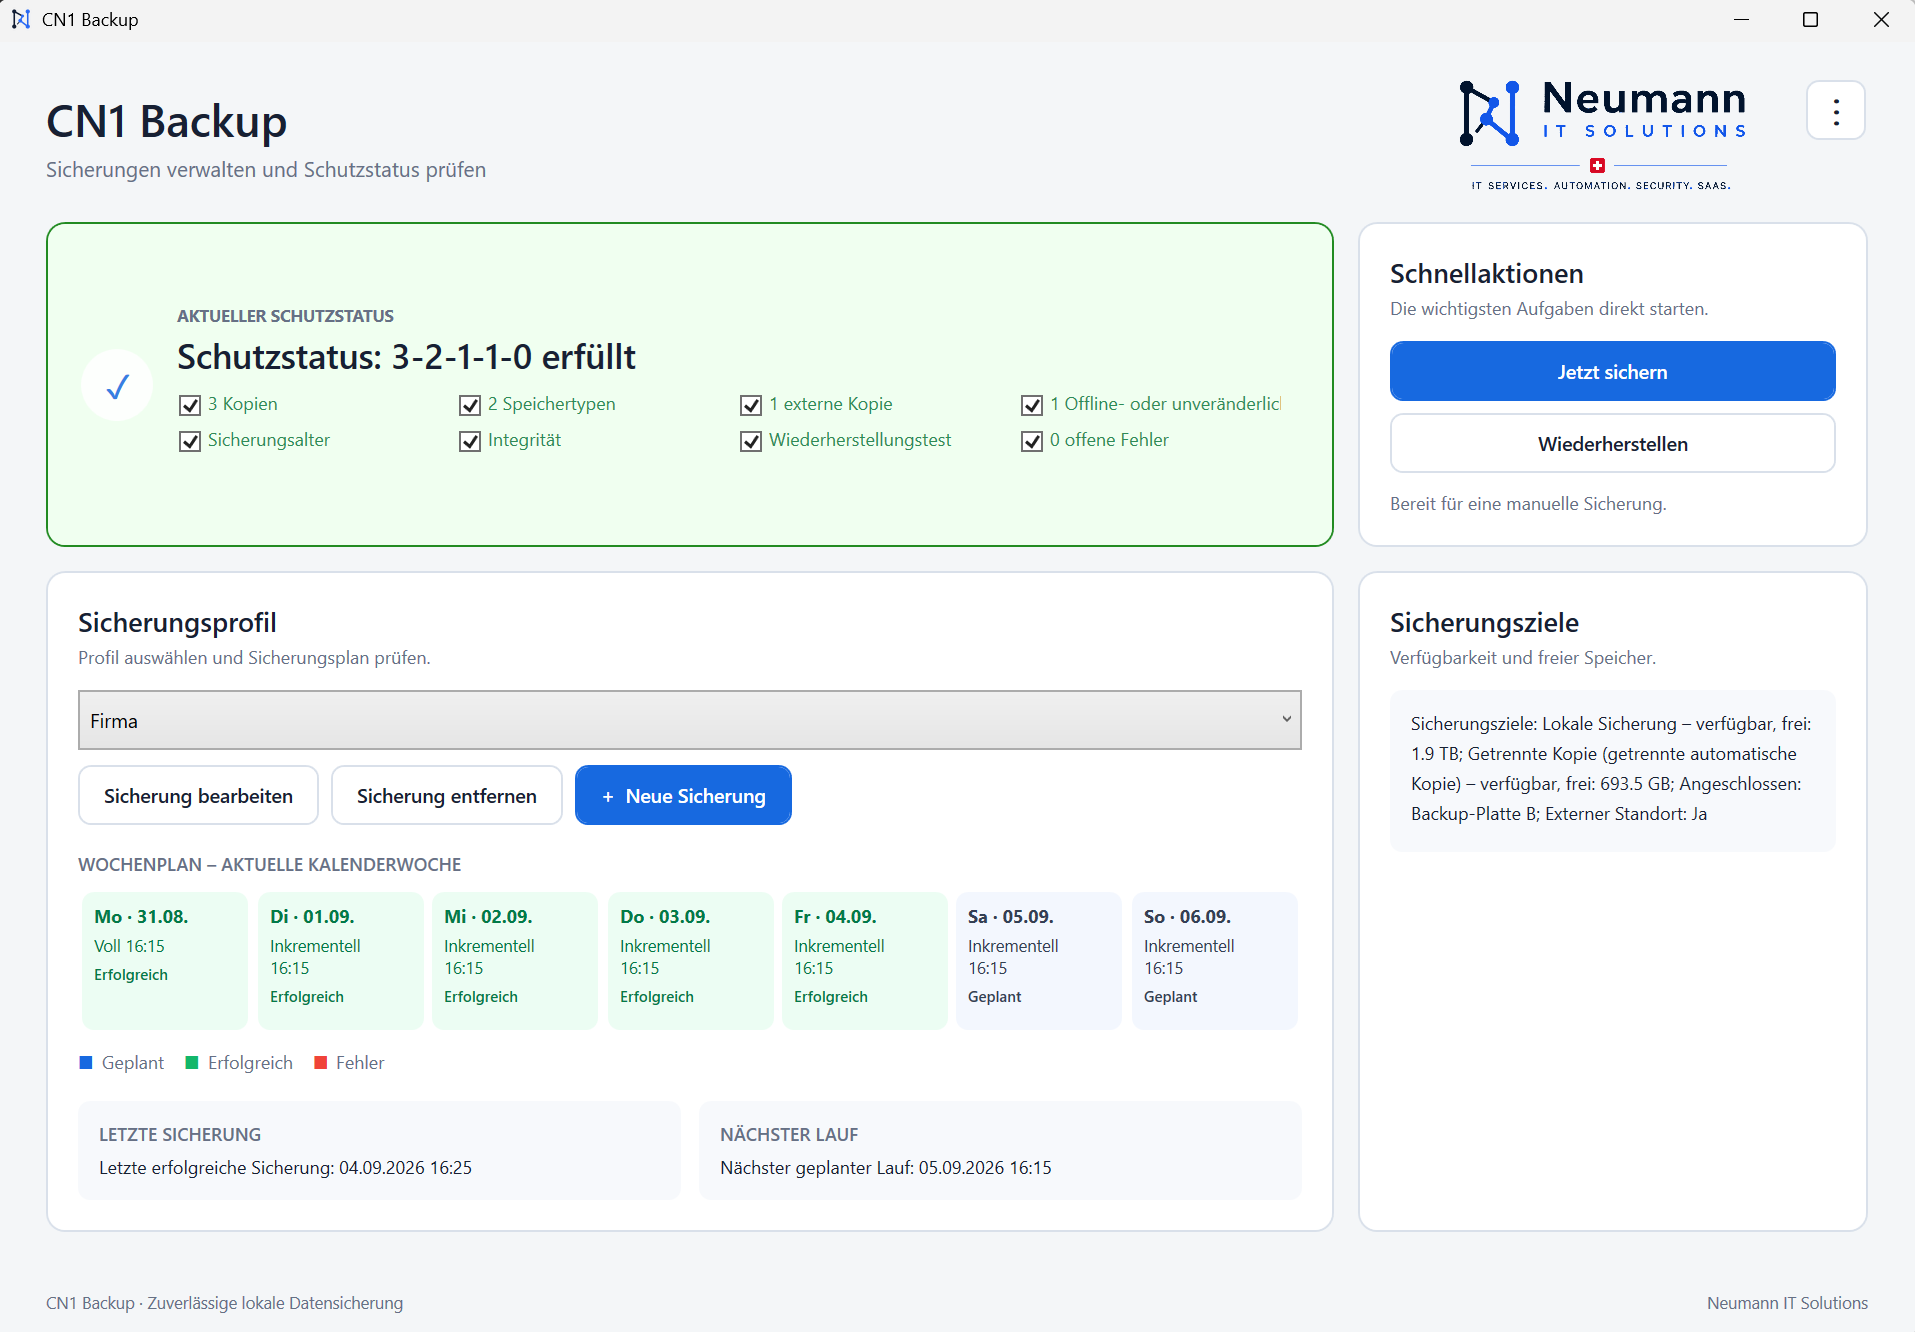The width and height of the screenshot is (1915, 1332).
Task: Click the 'WOCHENPLAN – AKTUELLE KALENDERWOCHE' label
Action: [270, 865]
